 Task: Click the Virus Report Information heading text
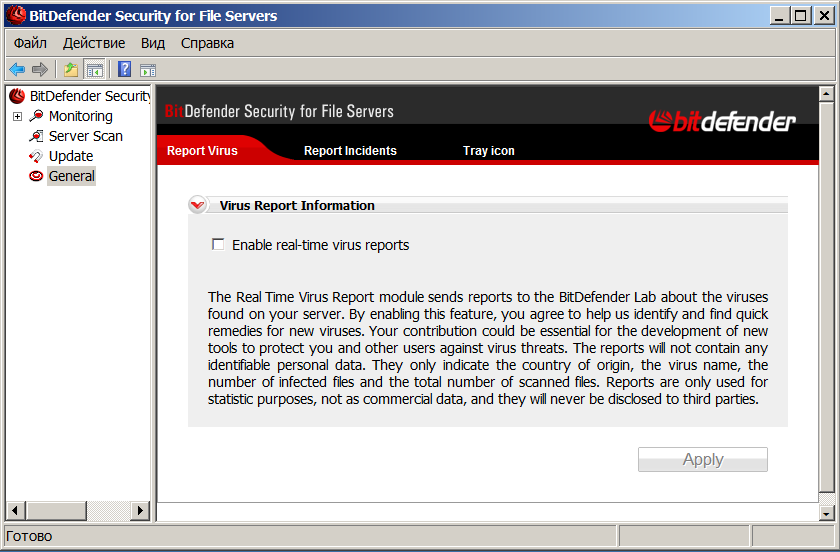[x=297, y=205]
